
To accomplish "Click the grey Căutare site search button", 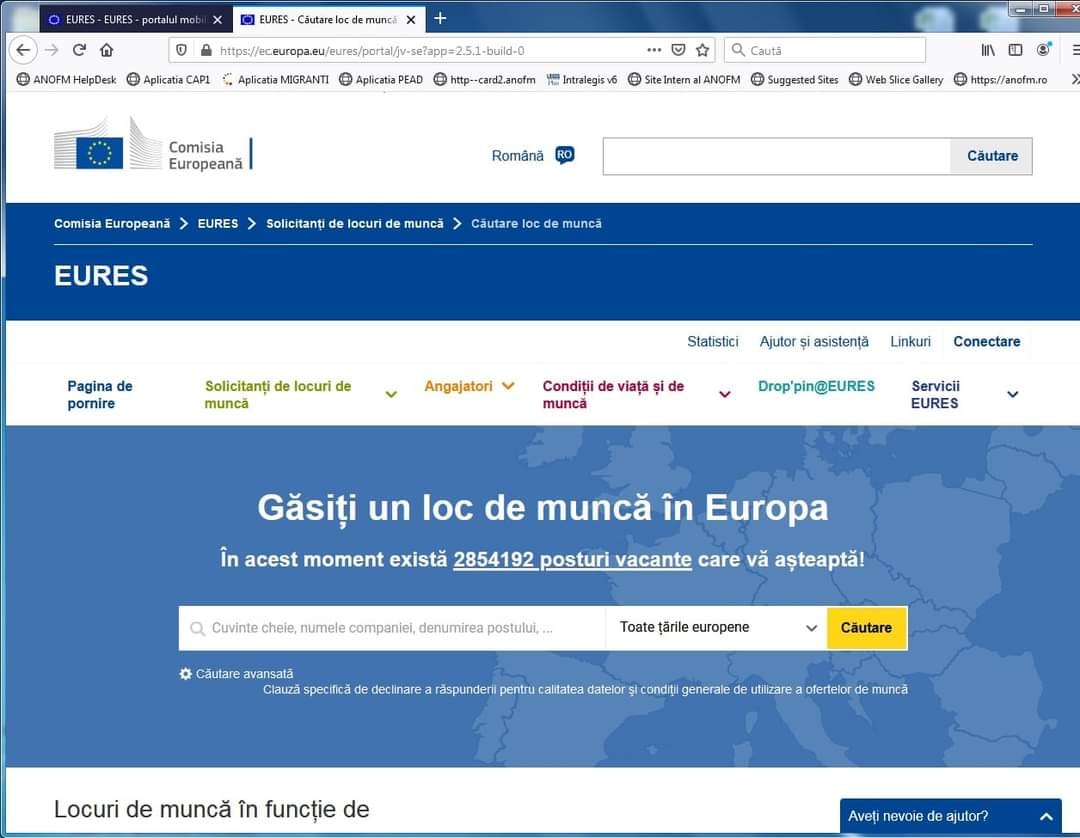I will (991, 156).
